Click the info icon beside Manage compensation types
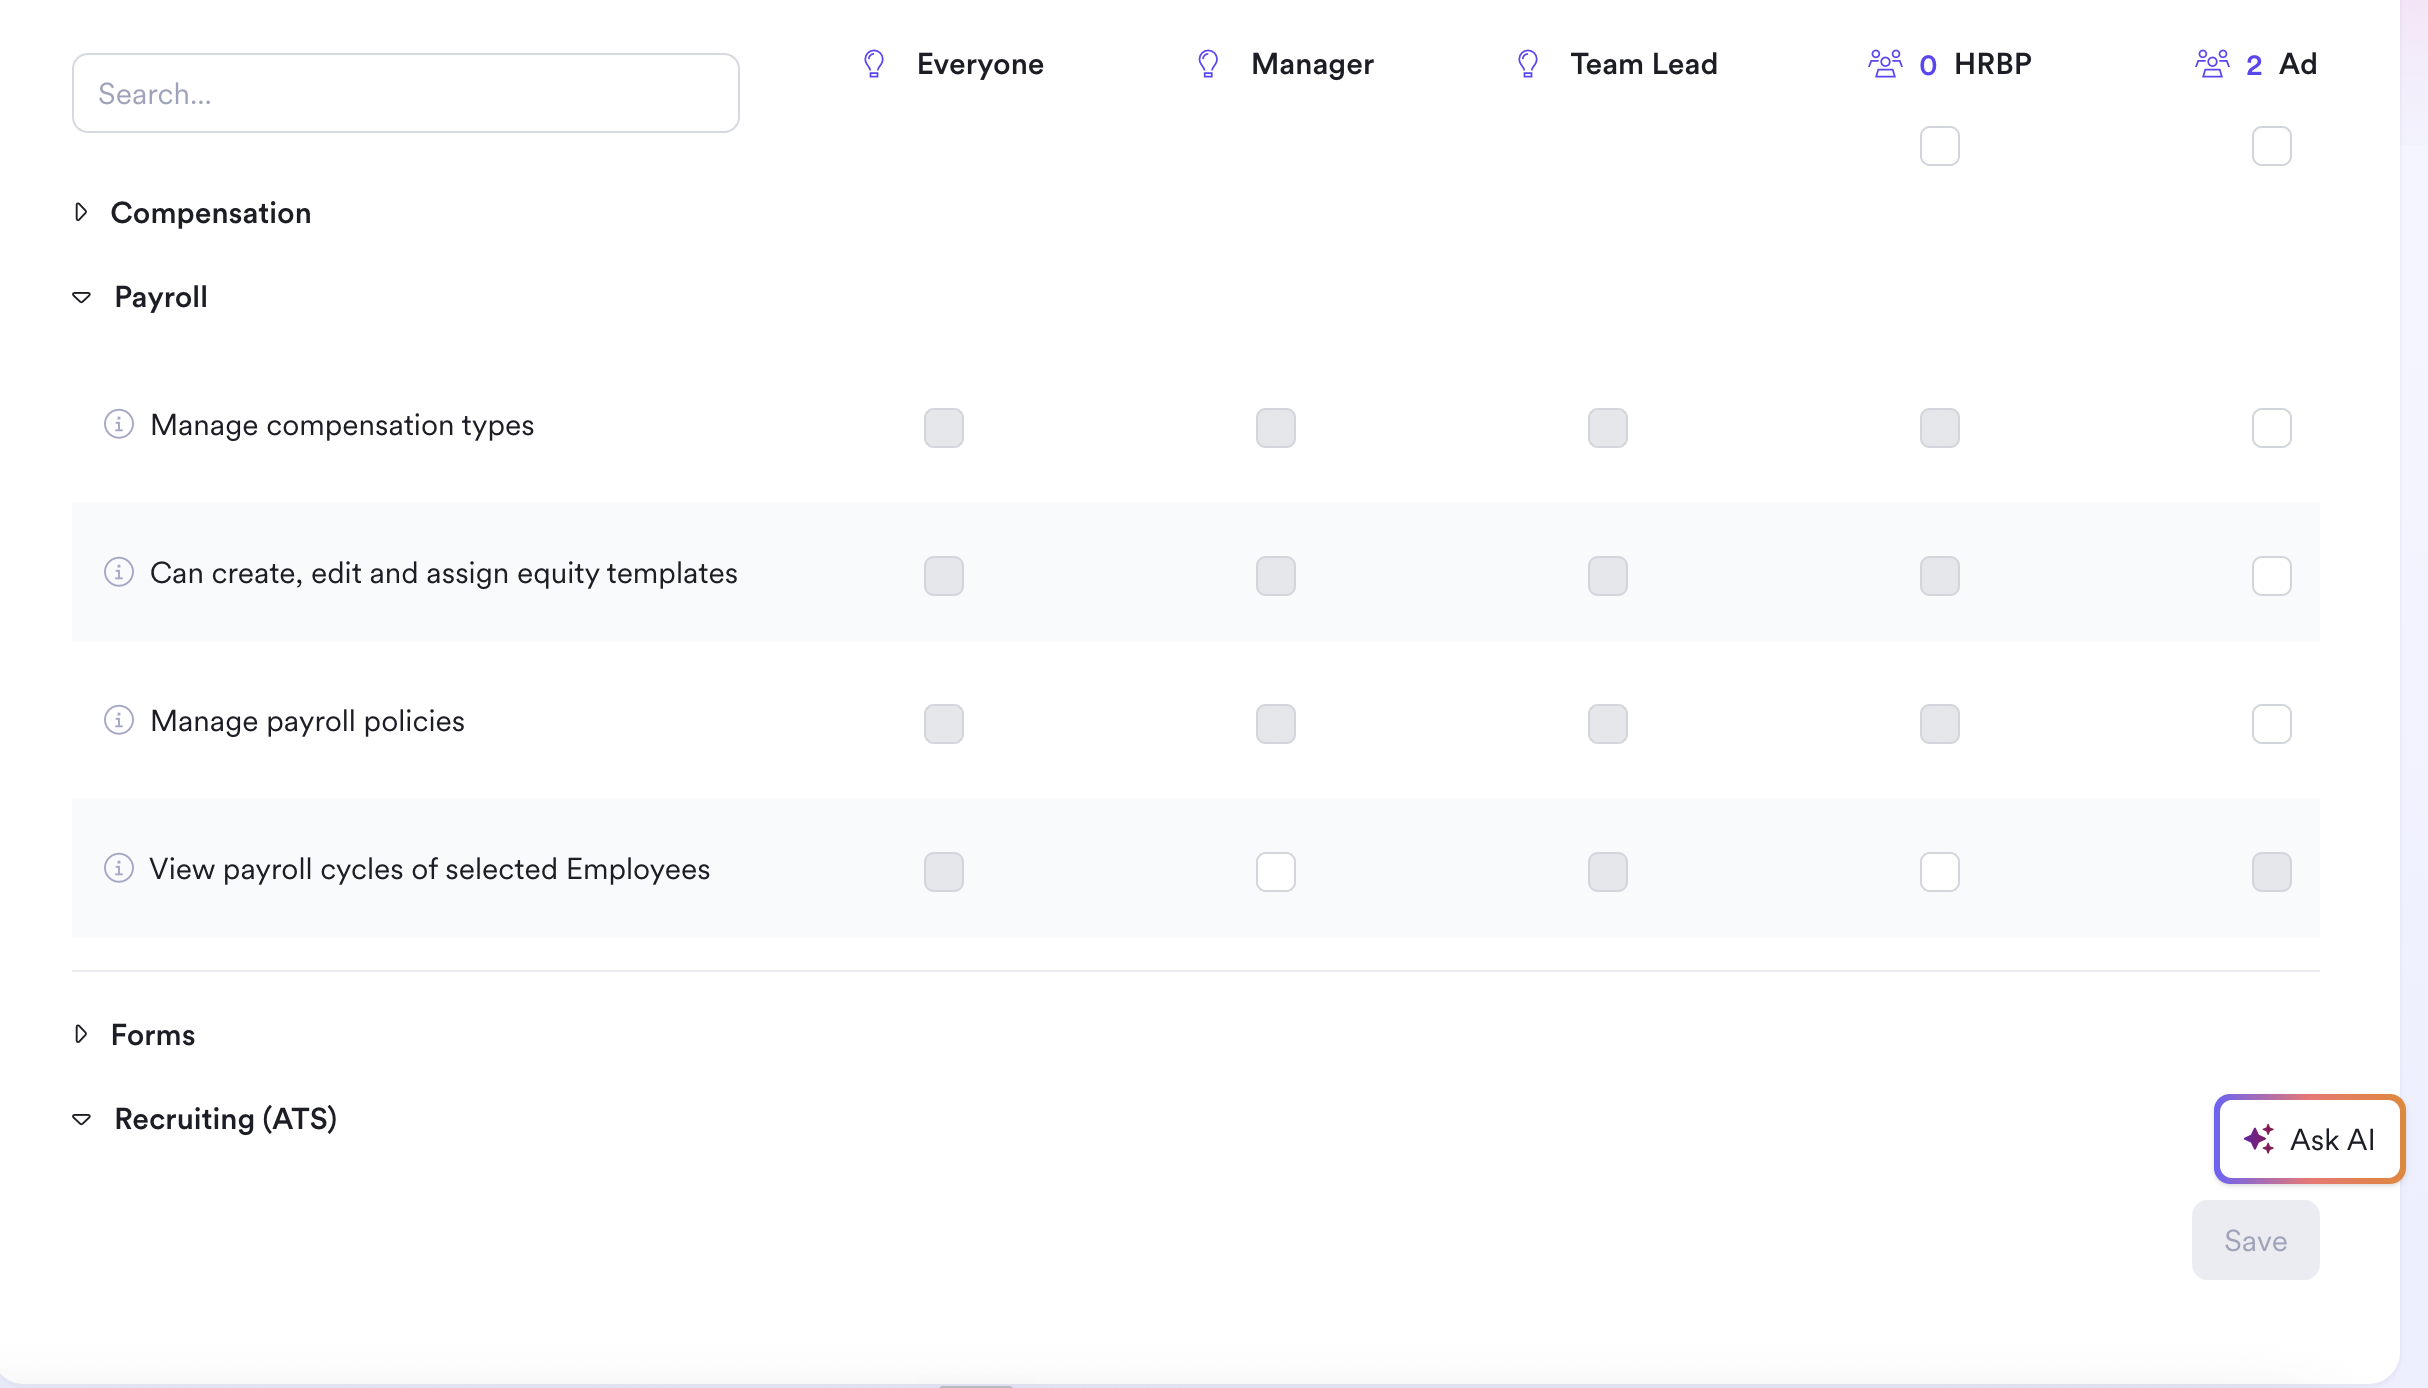The height and width of the screenshot is (1388, 2428). [119, 424]
